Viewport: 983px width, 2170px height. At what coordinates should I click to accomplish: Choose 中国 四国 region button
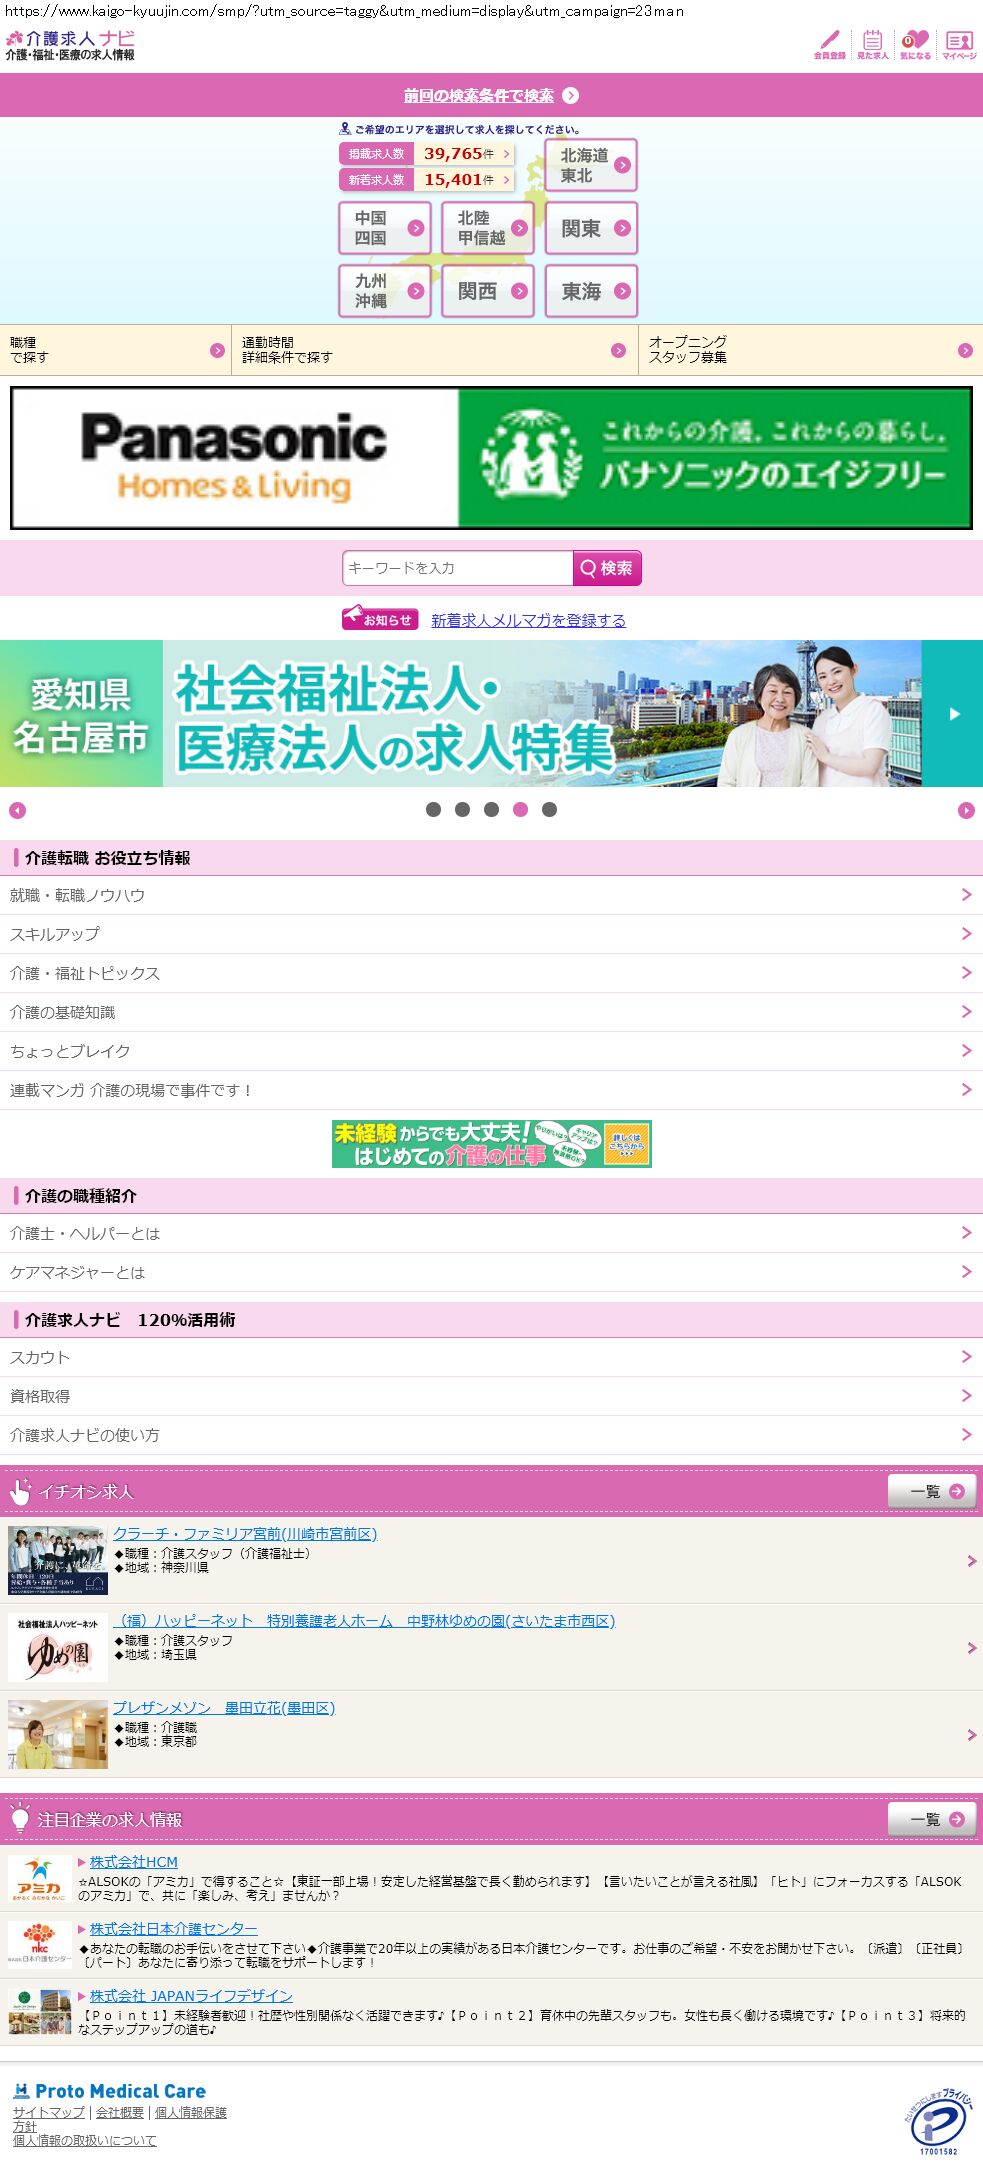click(385, 228)
